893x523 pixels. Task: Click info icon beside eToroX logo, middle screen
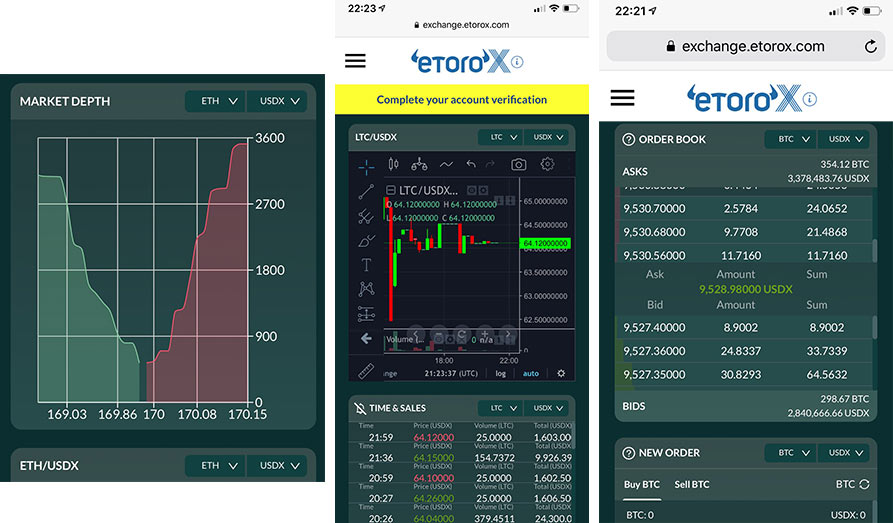click(517, 62)
